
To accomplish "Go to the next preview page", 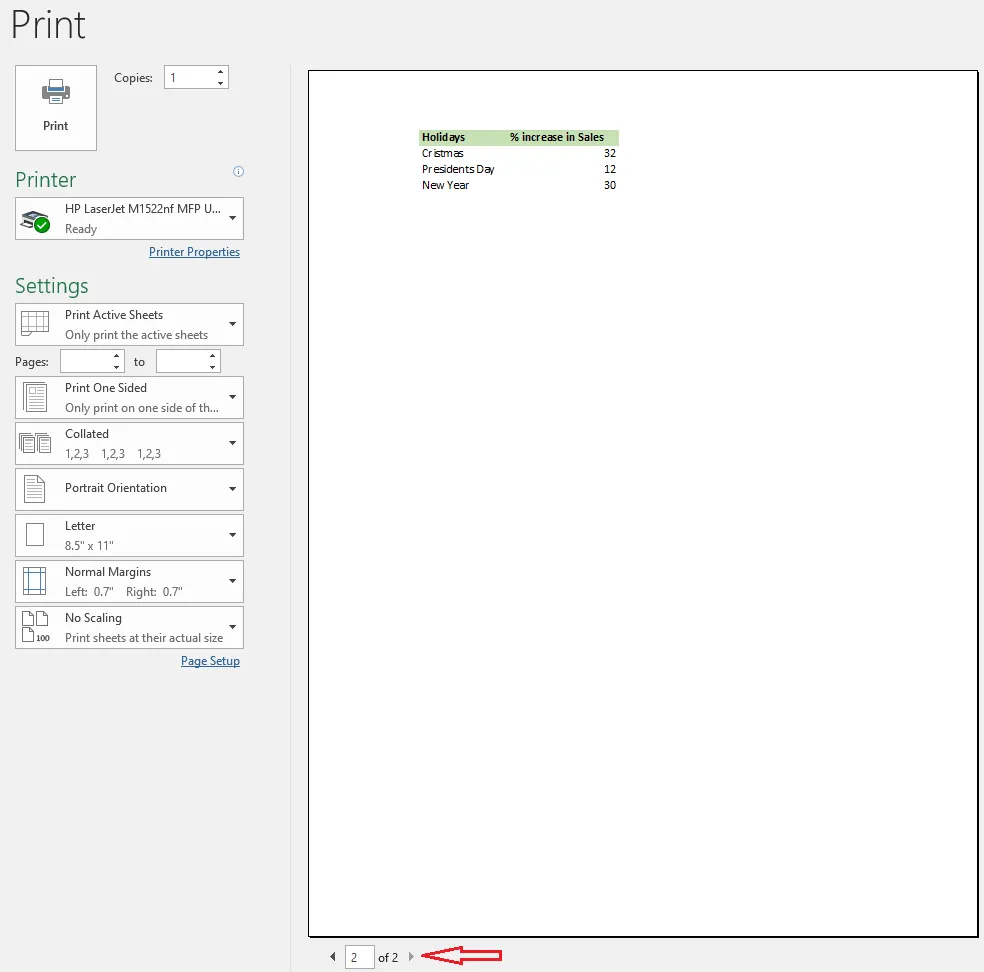I will (411, 956).
